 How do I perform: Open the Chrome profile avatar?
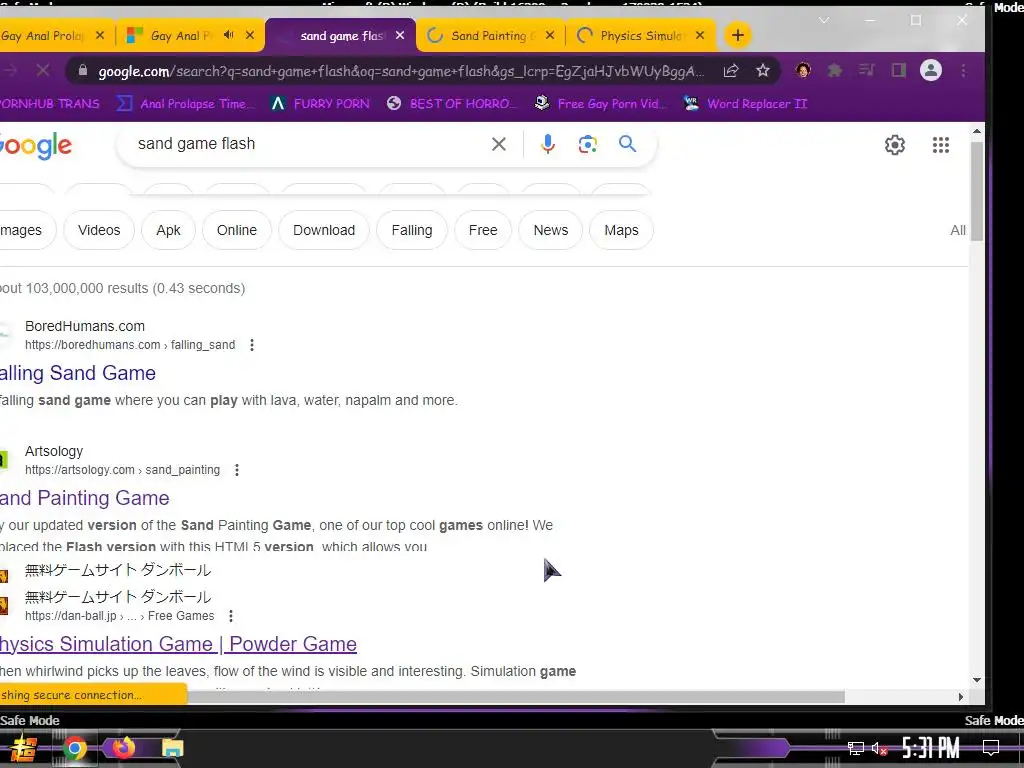[x=931, y=70]
